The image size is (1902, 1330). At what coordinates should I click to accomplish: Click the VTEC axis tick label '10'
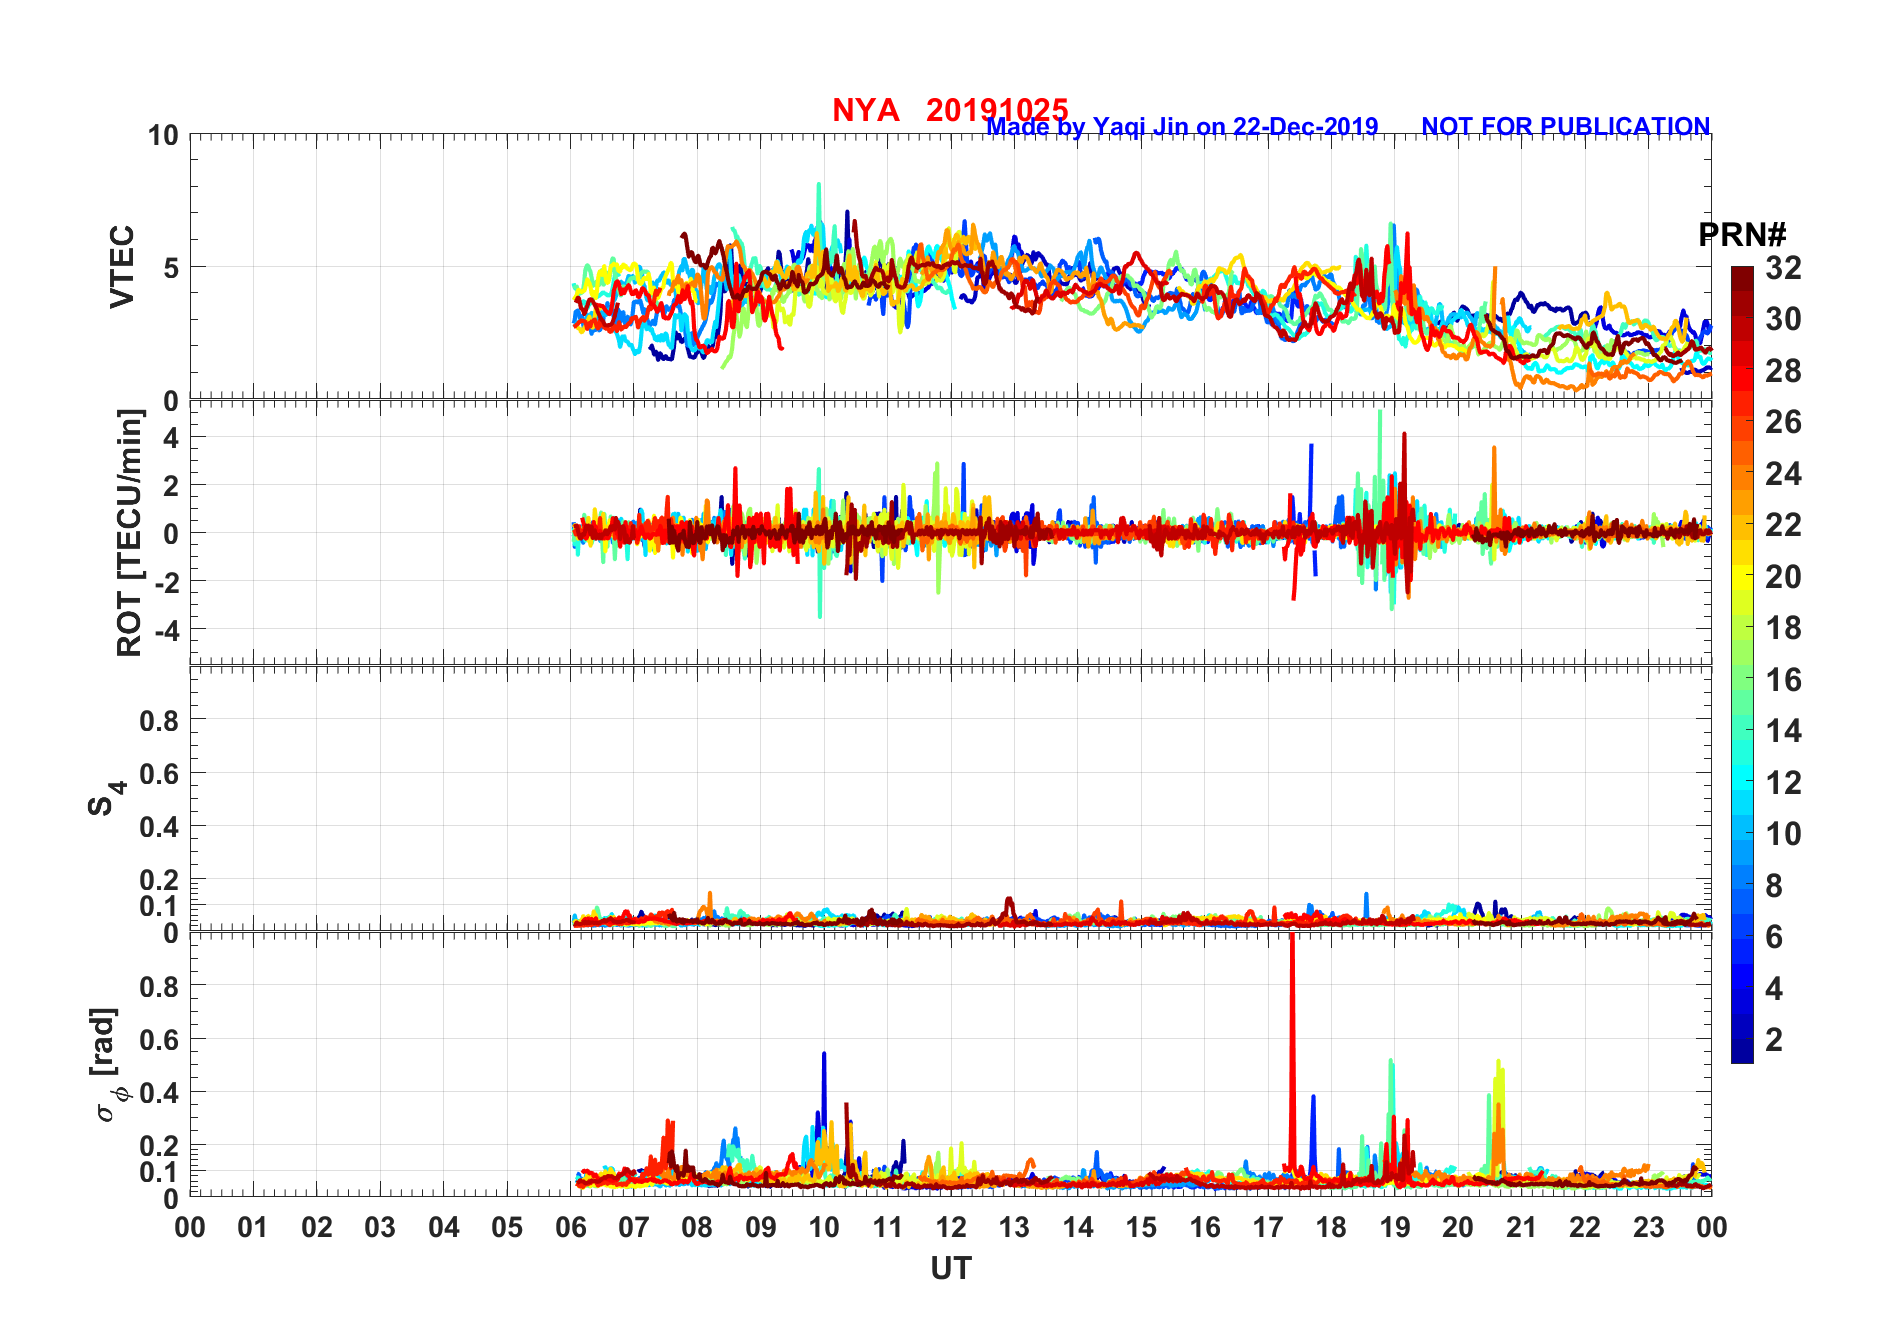[x=163, y=135]
